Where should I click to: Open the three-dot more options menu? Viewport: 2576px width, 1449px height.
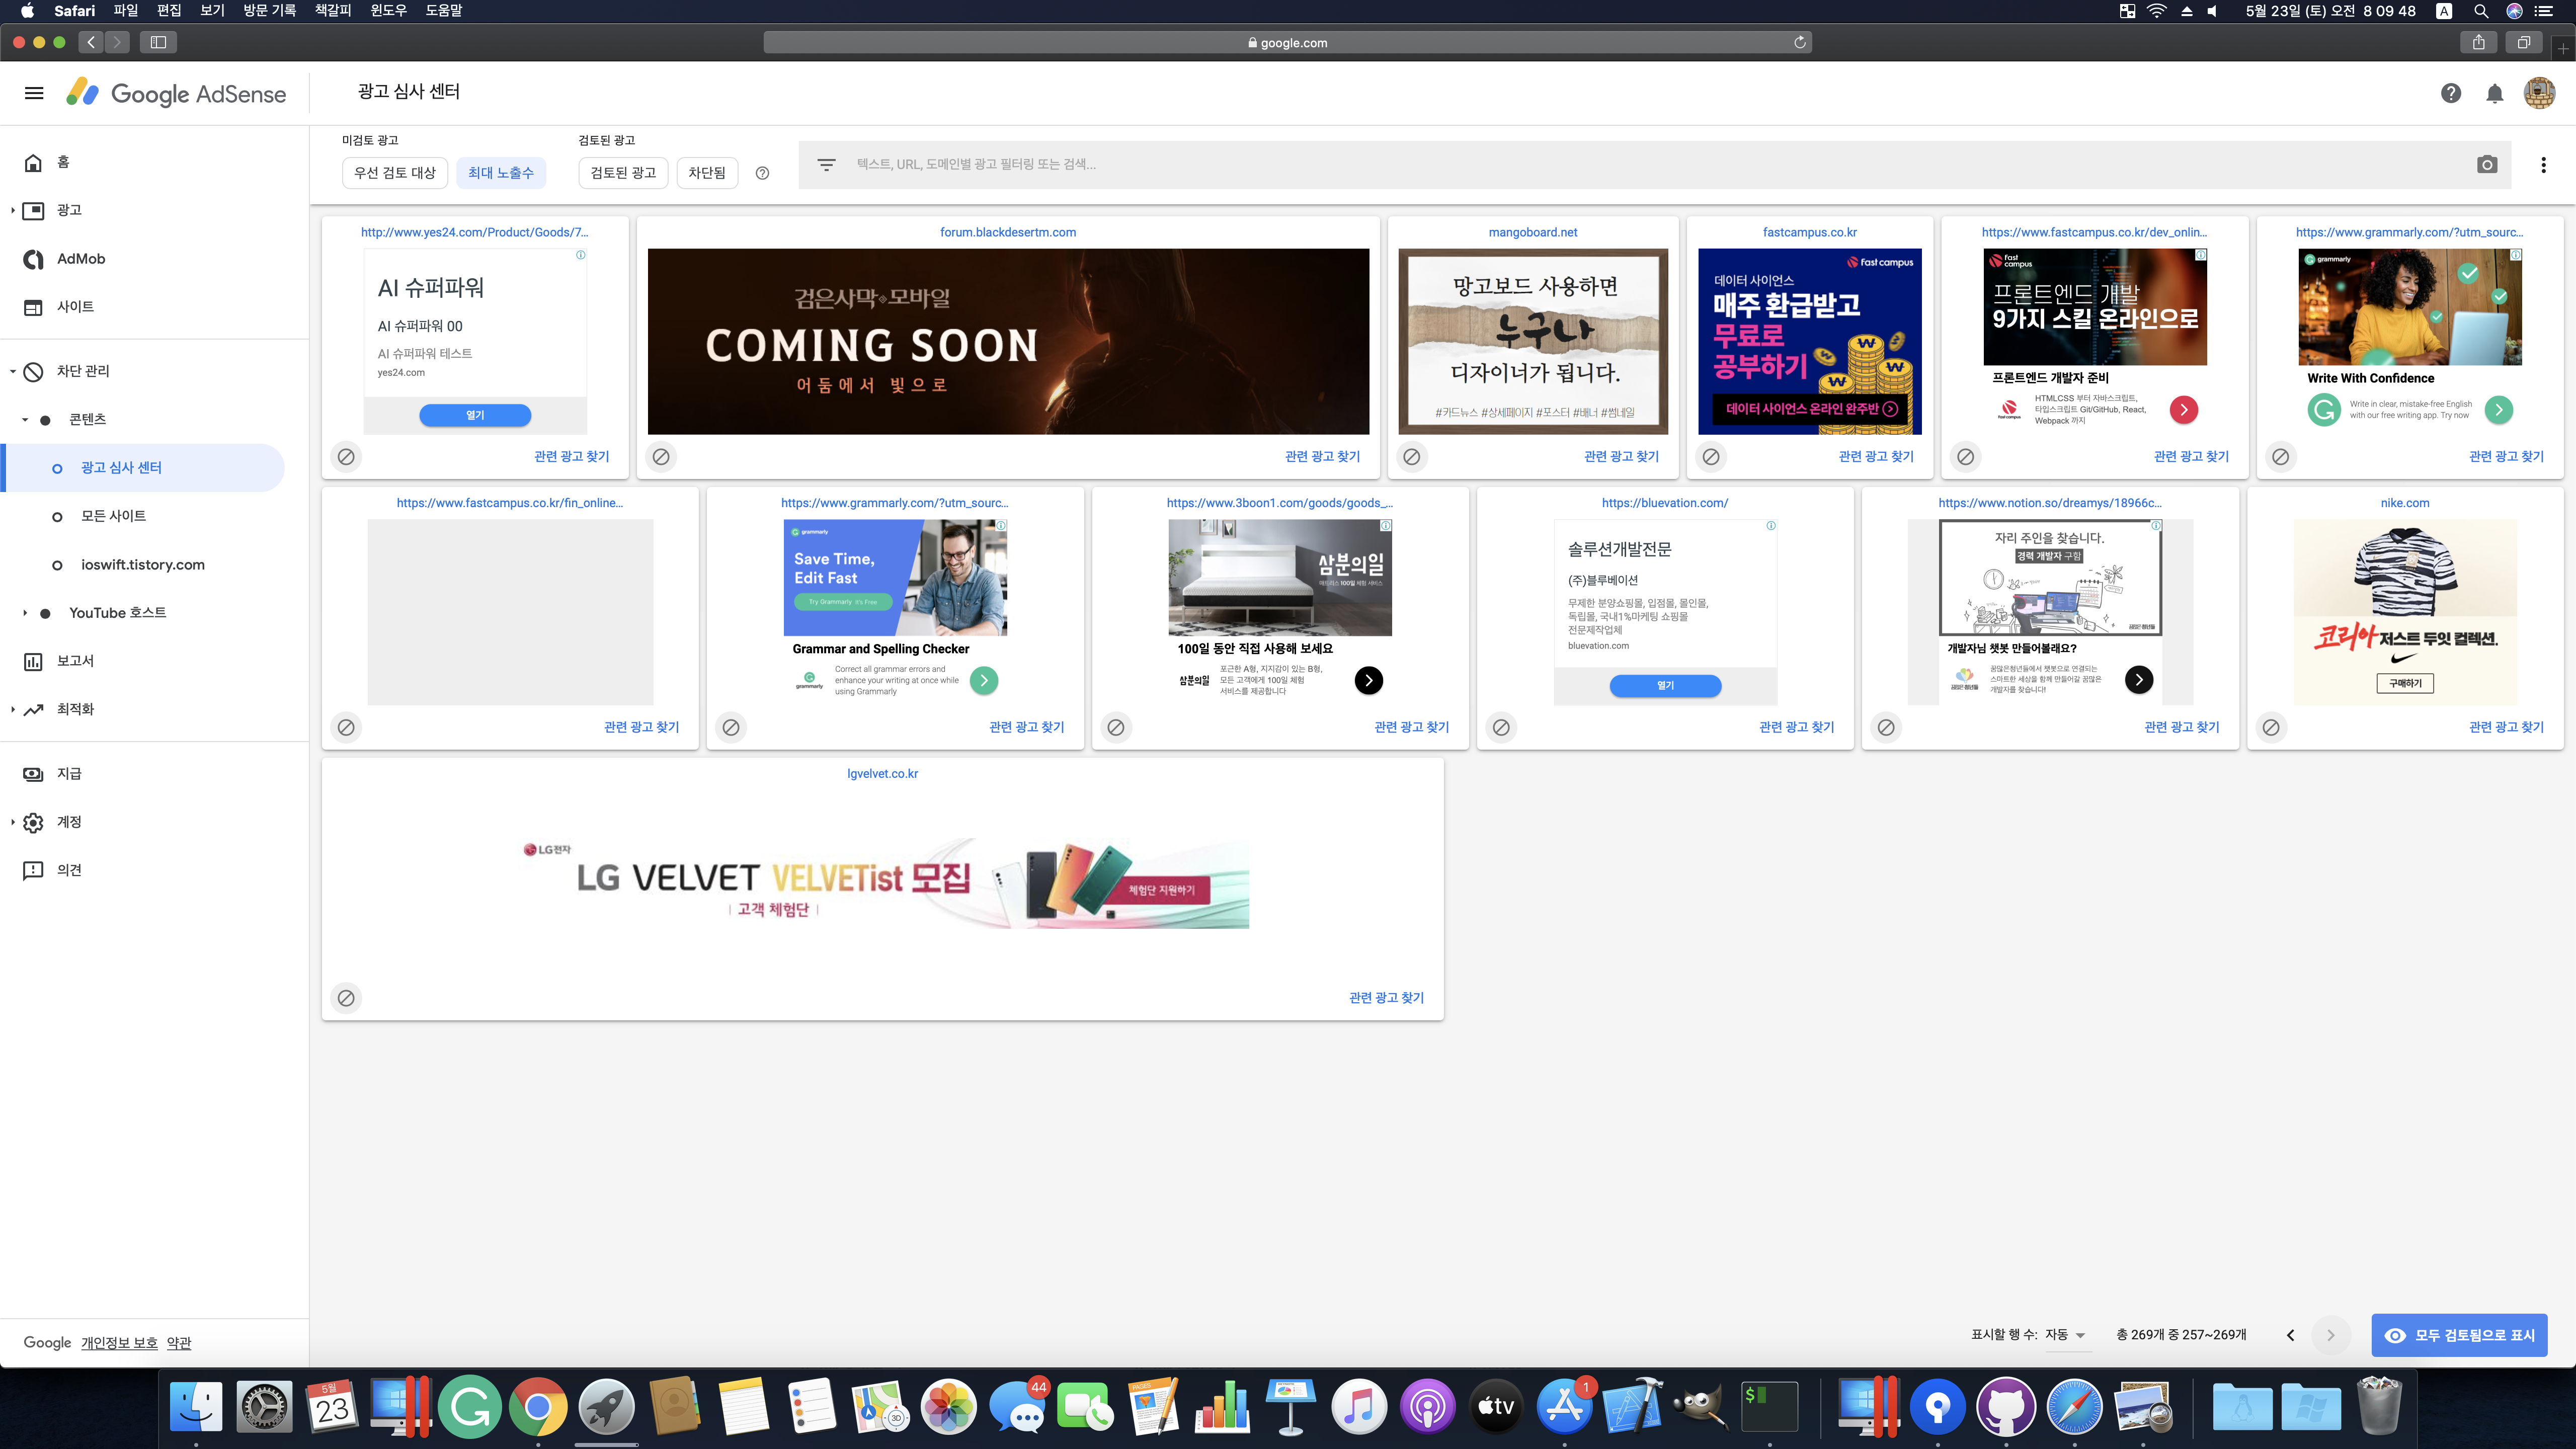[2543, 165]
